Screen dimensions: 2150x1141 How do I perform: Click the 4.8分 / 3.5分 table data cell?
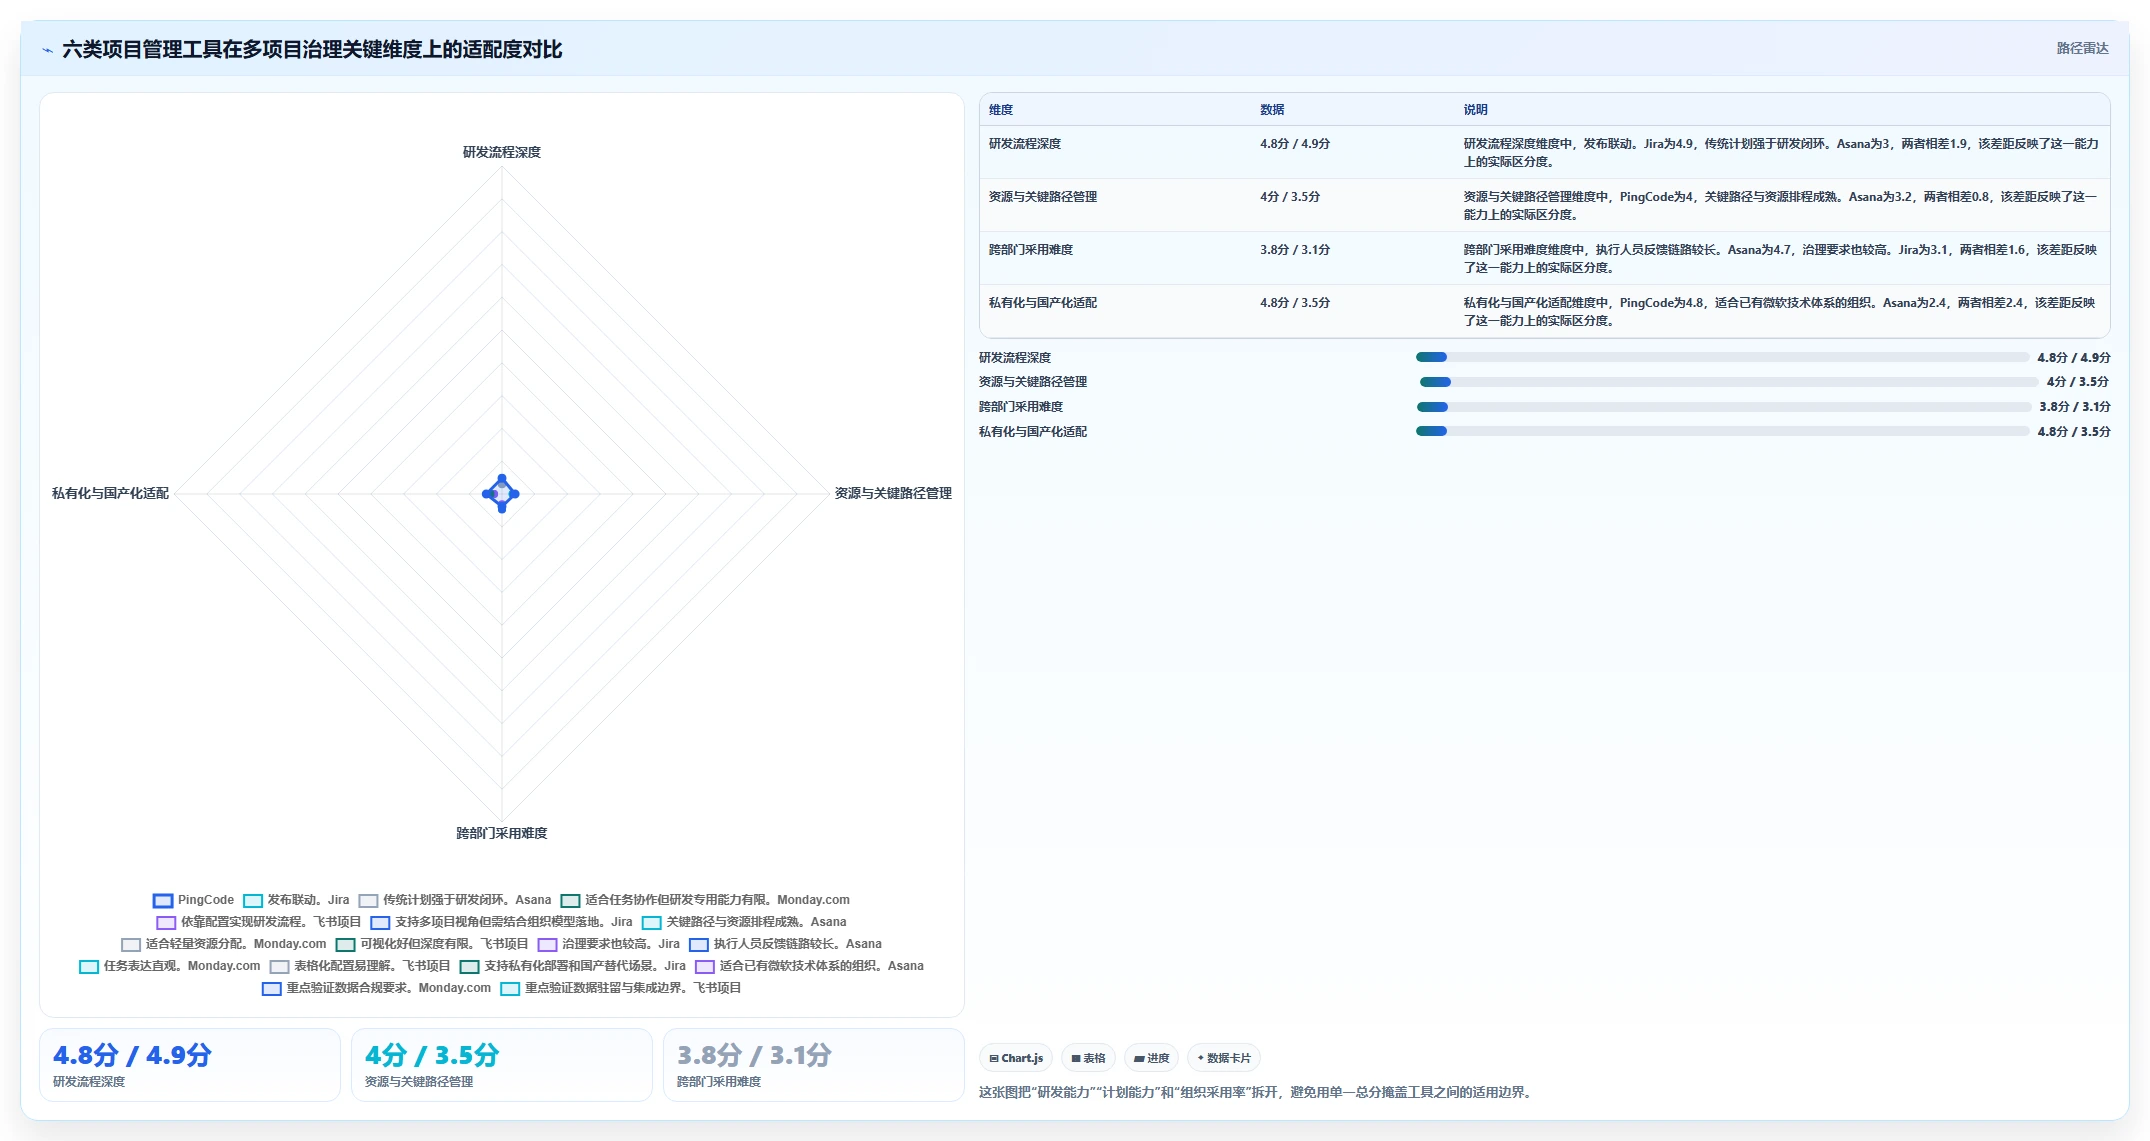pyautogui.click(x=1295, y=303)
